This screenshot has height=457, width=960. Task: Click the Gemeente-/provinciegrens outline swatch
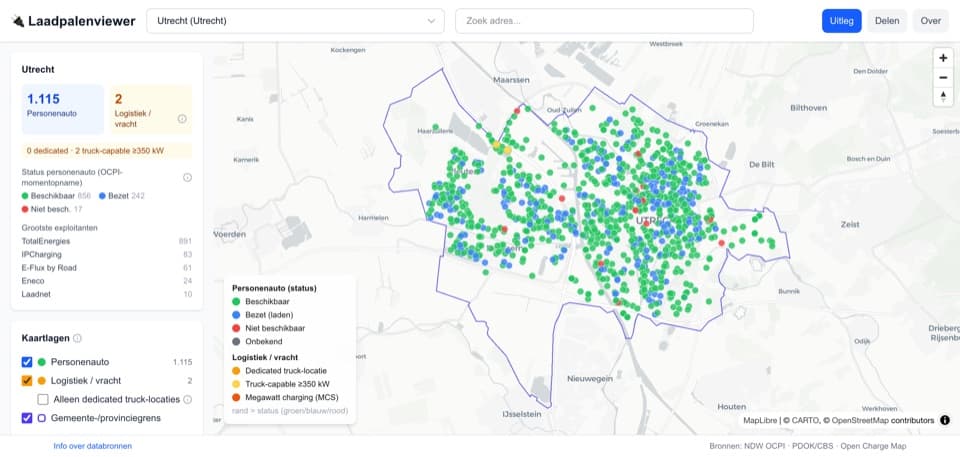42,418
